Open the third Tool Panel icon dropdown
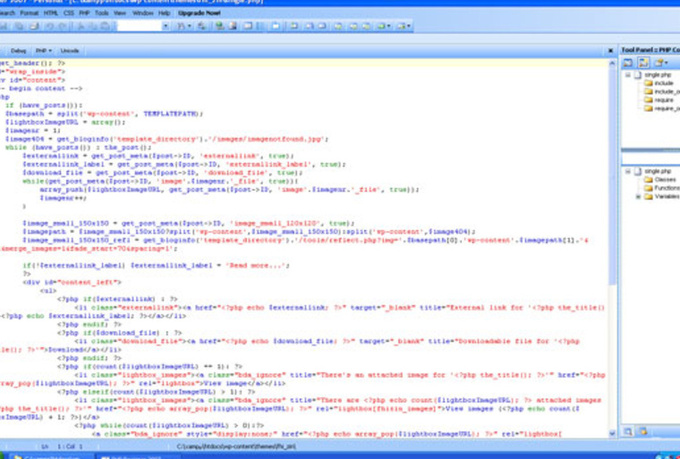 [659, 62]
